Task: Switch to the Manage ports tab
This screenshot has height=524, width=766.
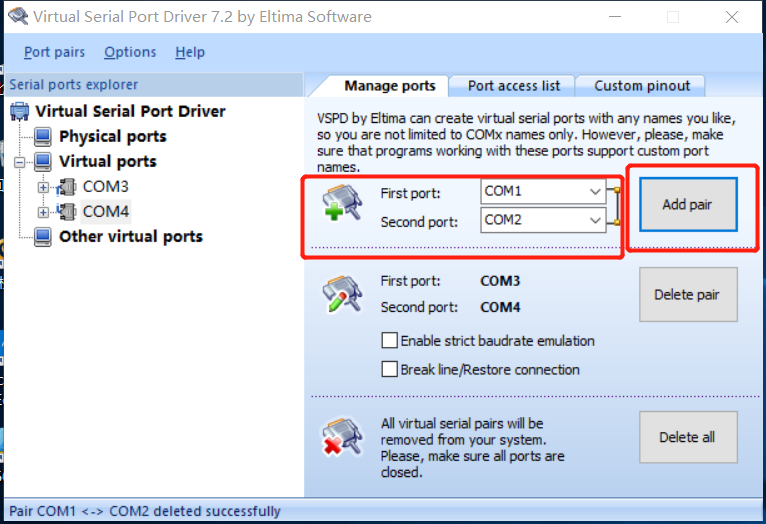Action: 389,86
